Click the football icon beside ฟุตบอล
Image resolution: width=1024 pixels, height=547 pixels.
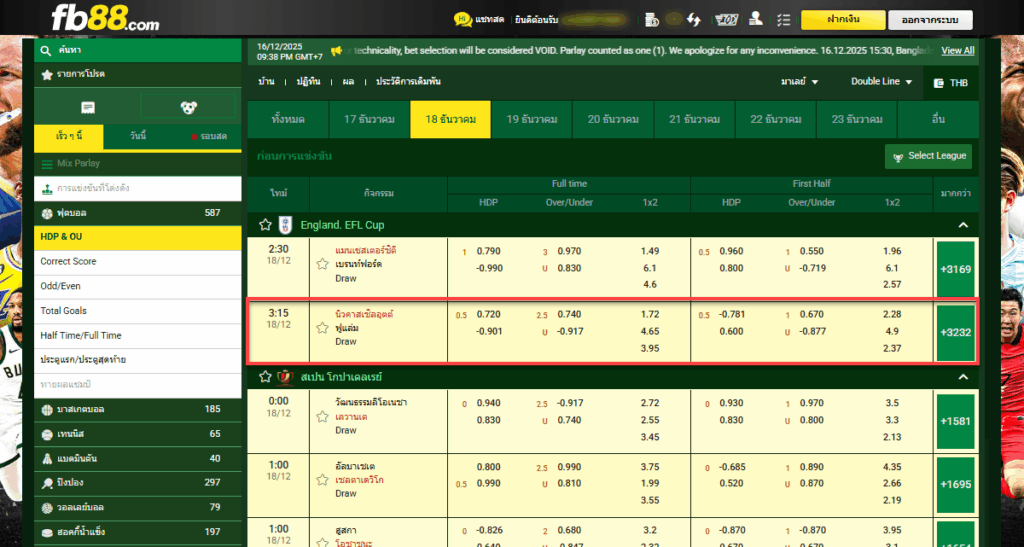(47, 213)
